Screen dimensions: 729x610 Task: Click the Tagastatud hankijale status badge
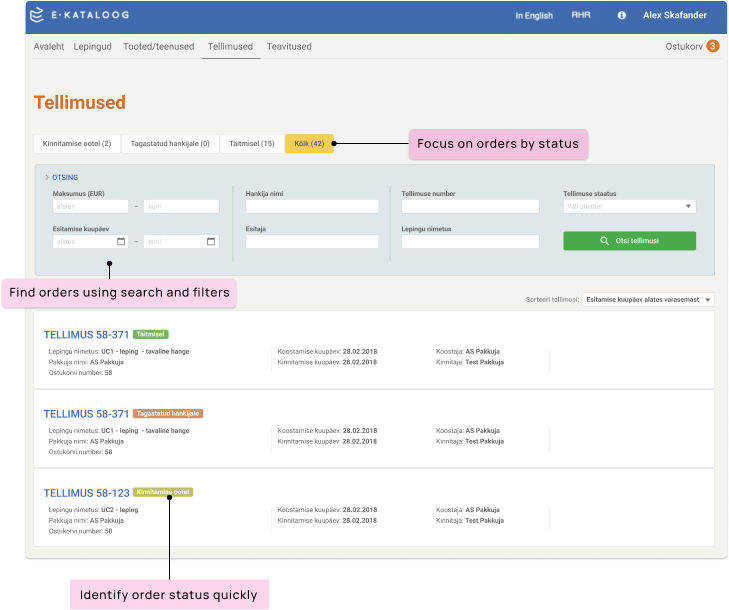click(168, 413)
